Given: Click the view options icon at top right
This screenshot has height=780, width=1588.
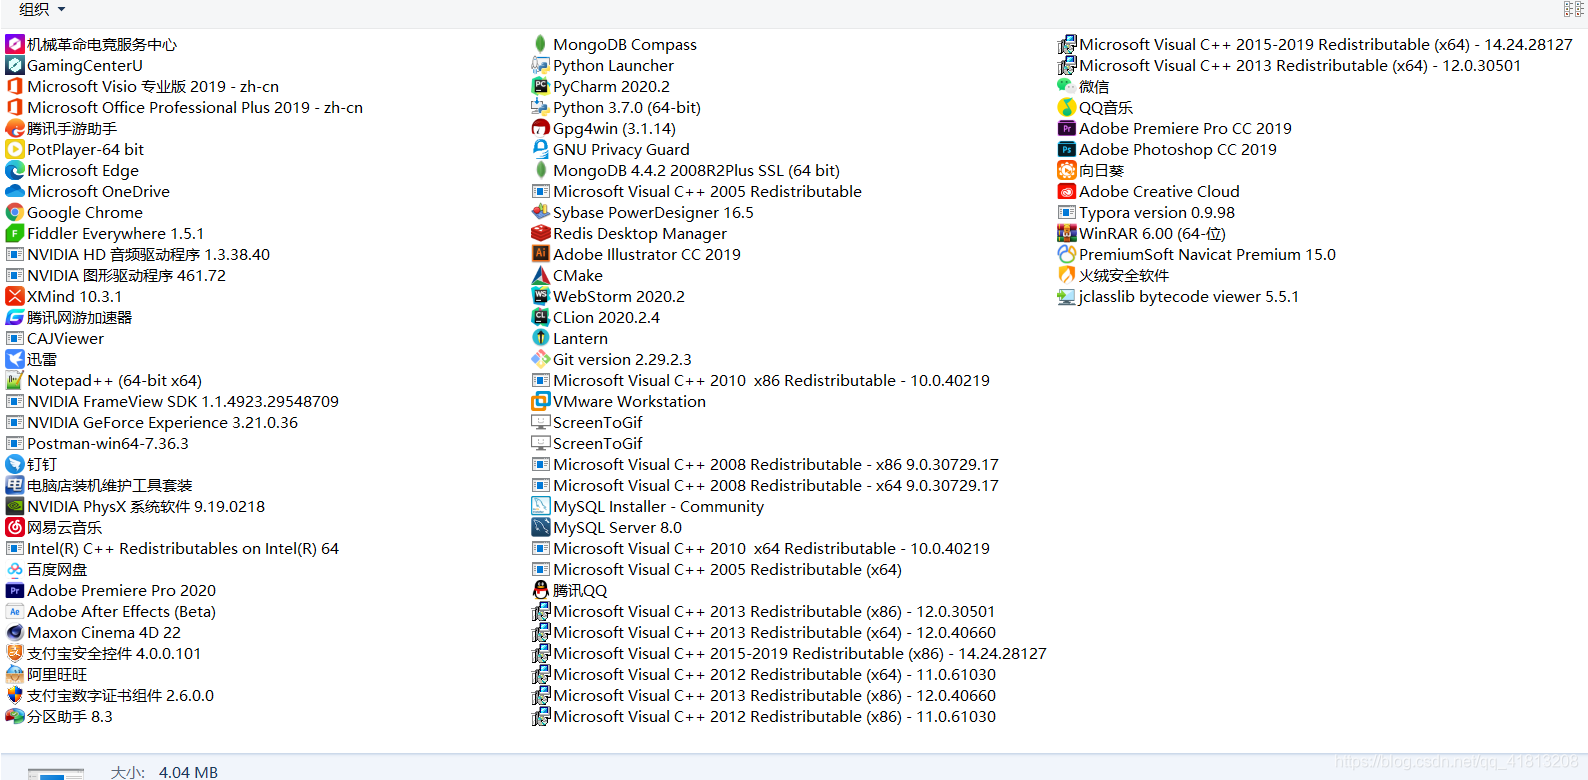Looking at the screenshot, I should [x=1573, y=10].
